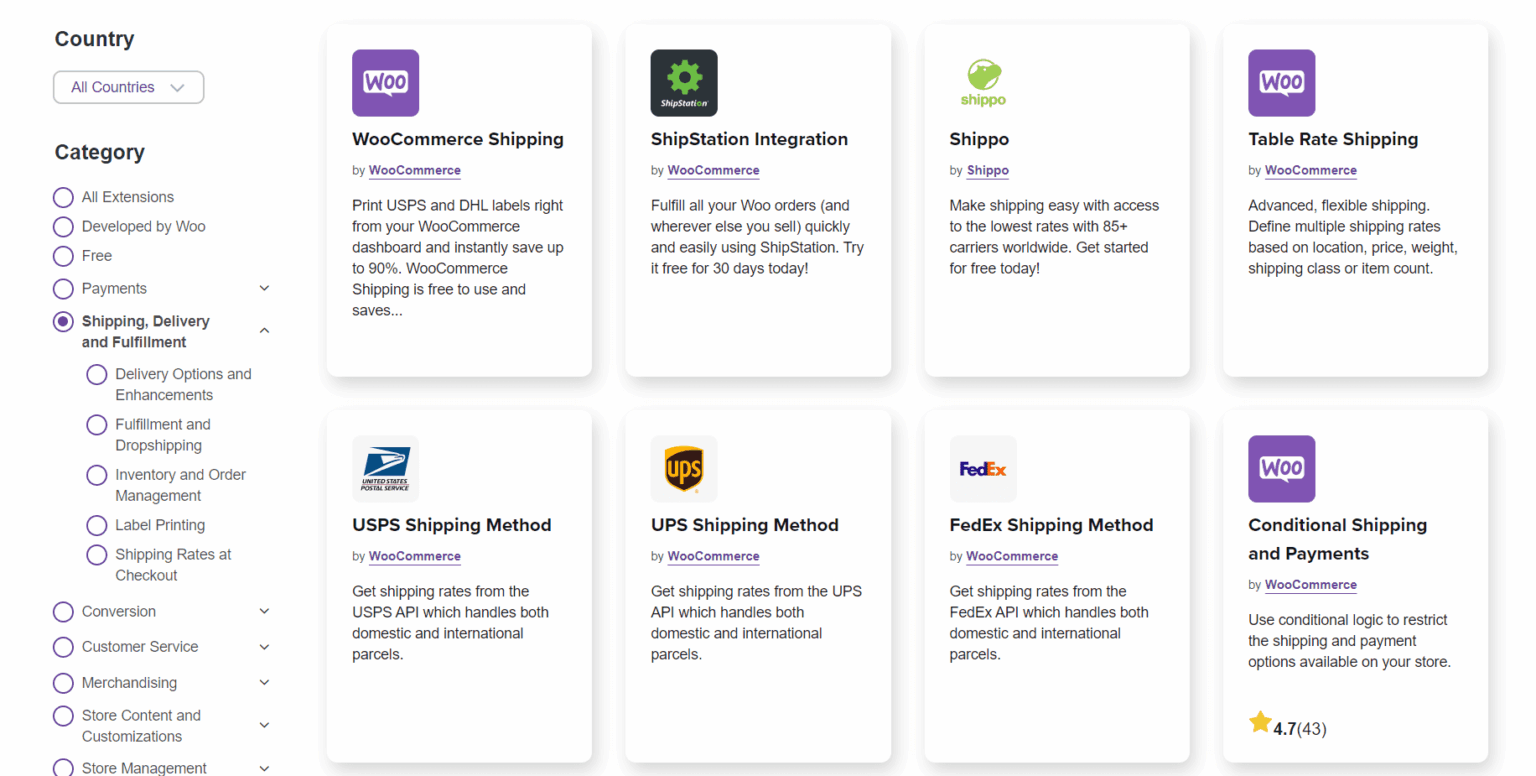
Task: Open the Shippo extension title
Action: coord(979,139)
